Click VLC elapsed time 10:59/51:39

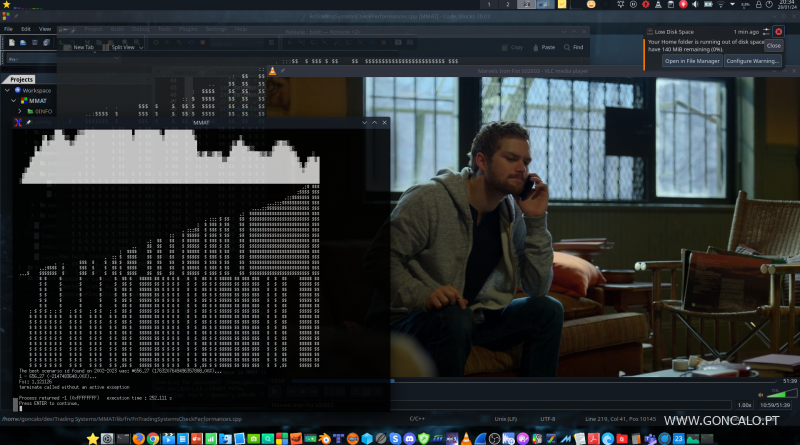coord(775,405)
